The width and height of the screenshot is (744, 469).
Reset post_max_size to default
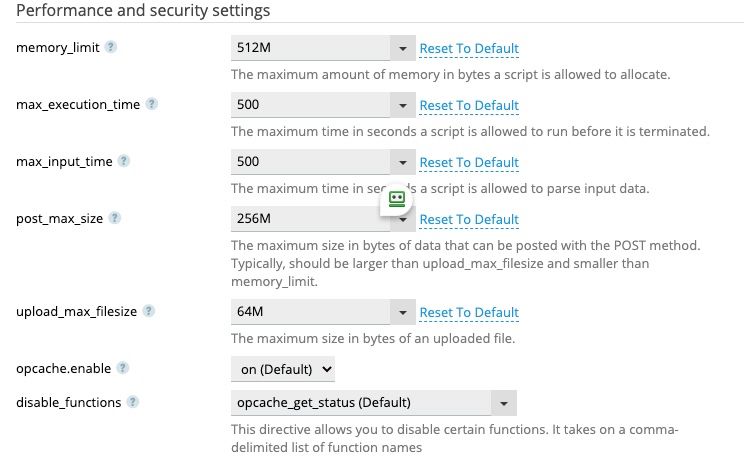(x=469, y=219)
